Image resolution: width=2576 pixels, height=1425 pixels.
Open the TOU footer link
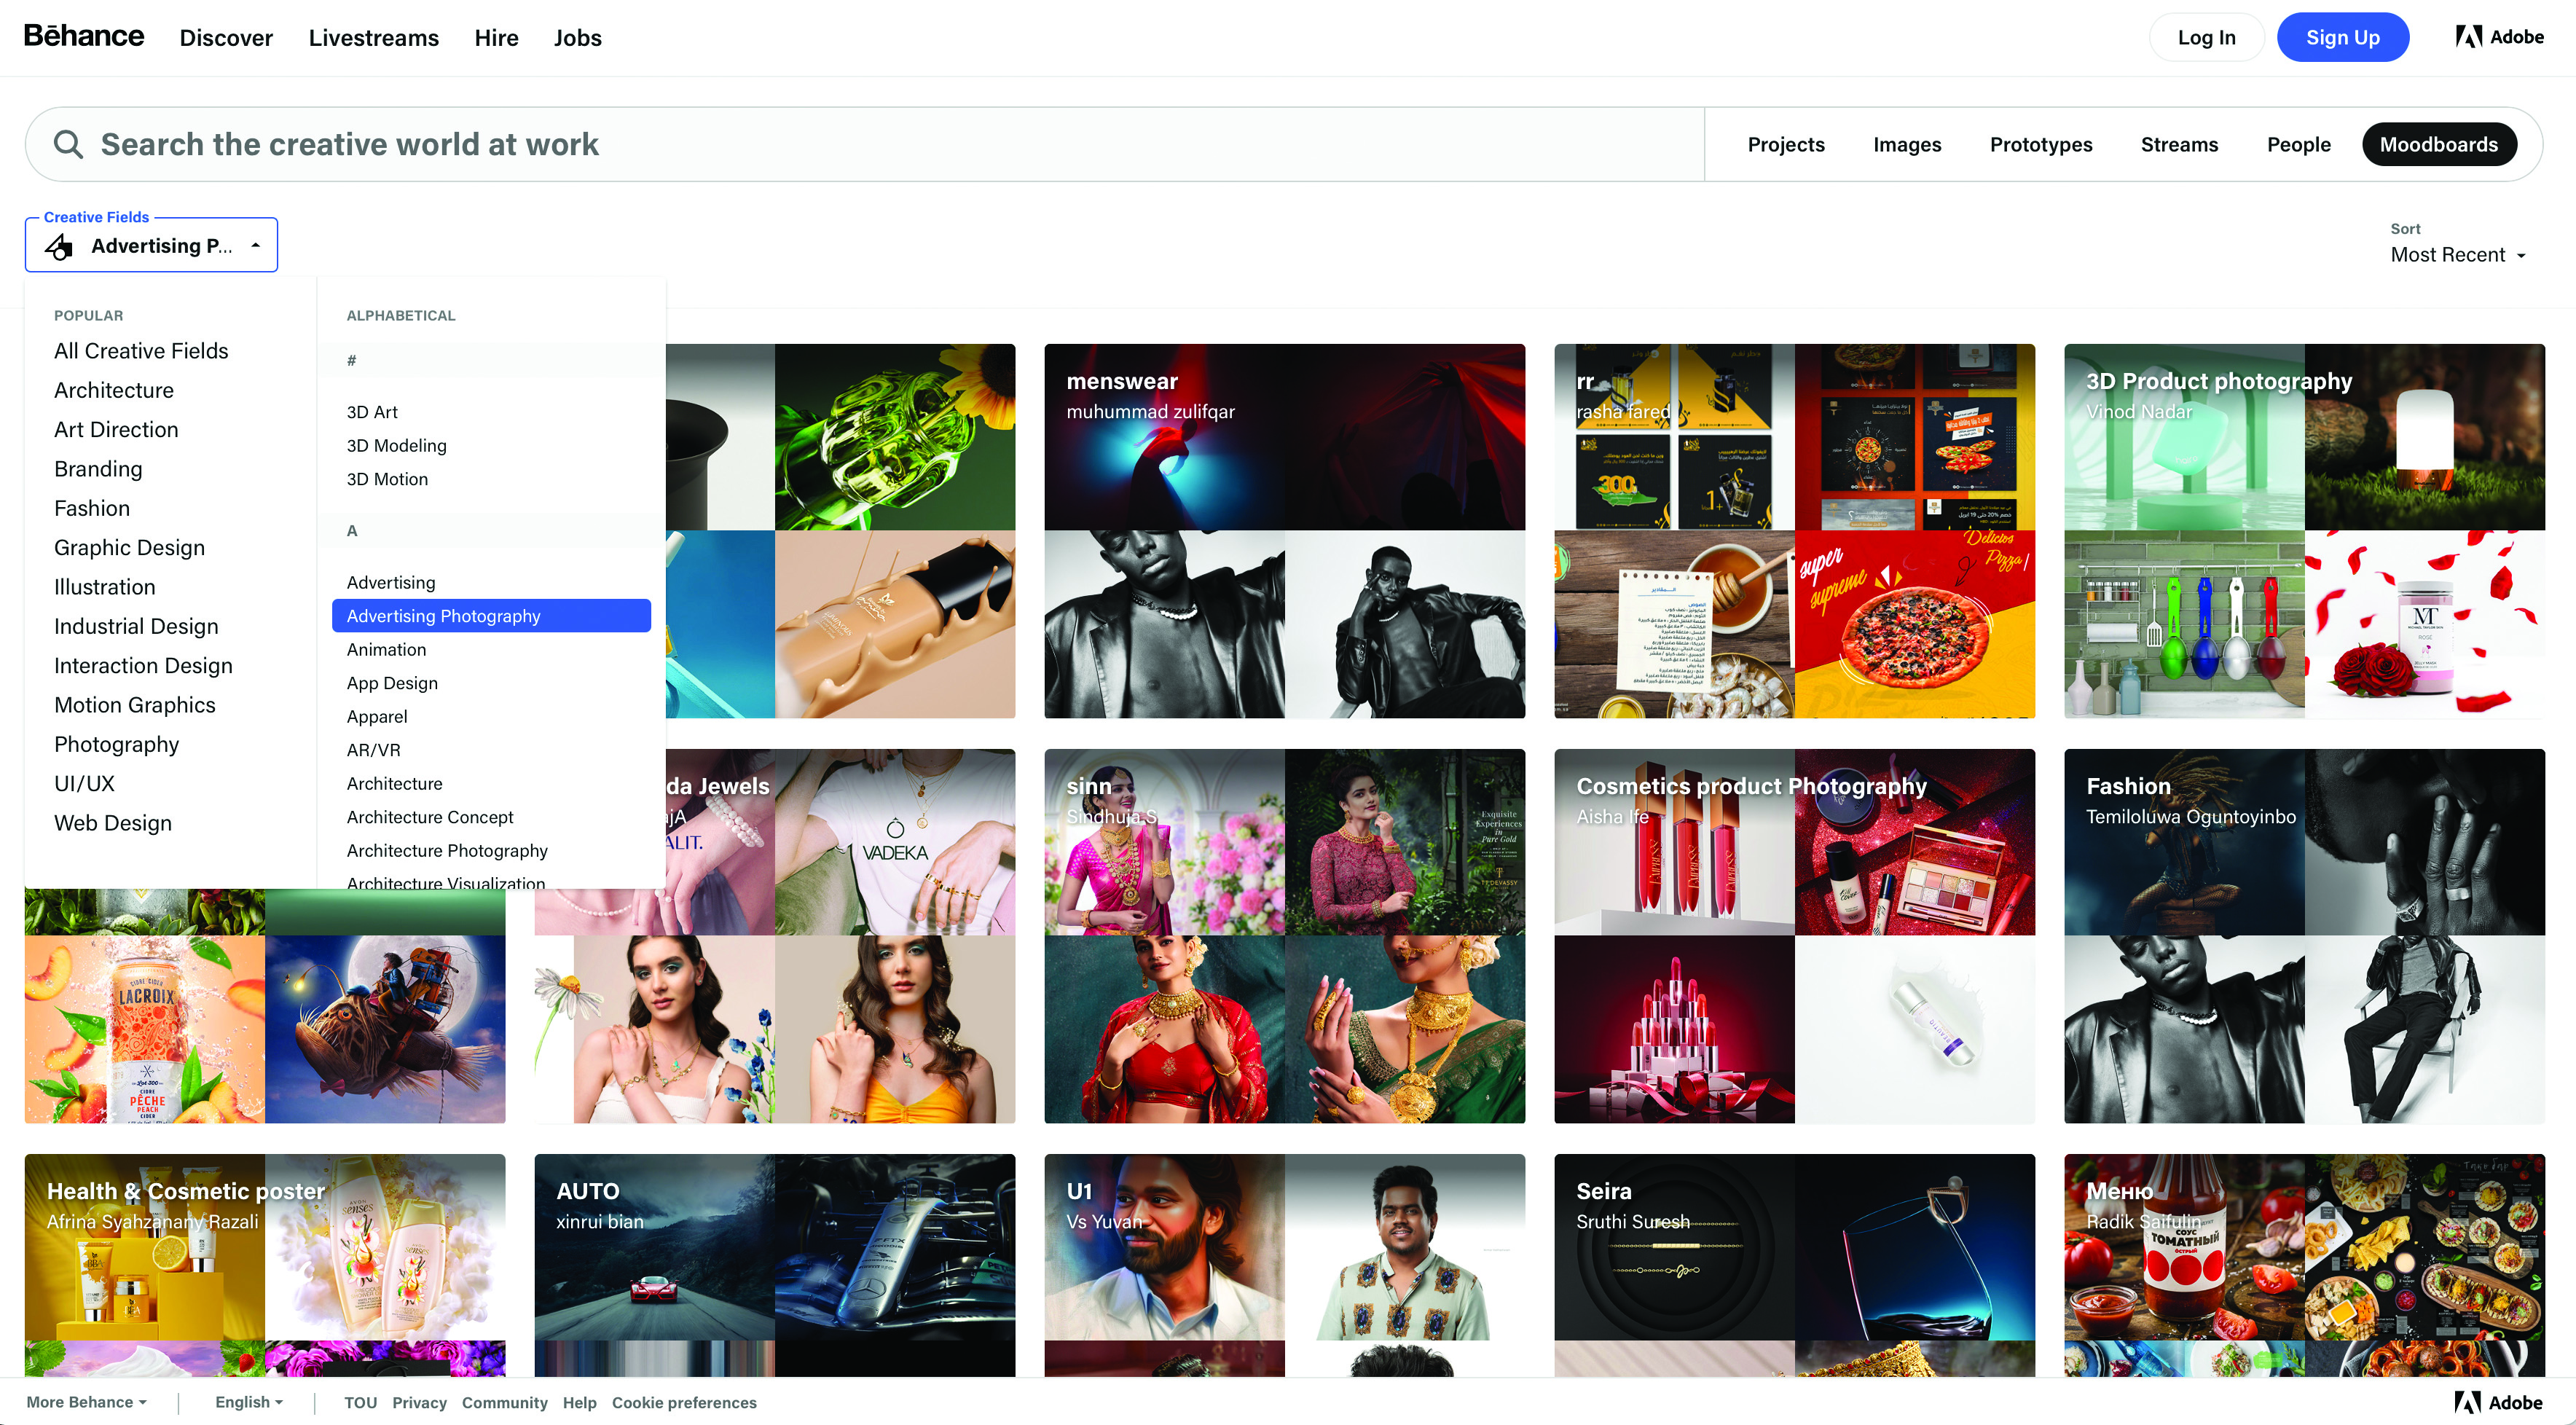tap(360, 1402)
